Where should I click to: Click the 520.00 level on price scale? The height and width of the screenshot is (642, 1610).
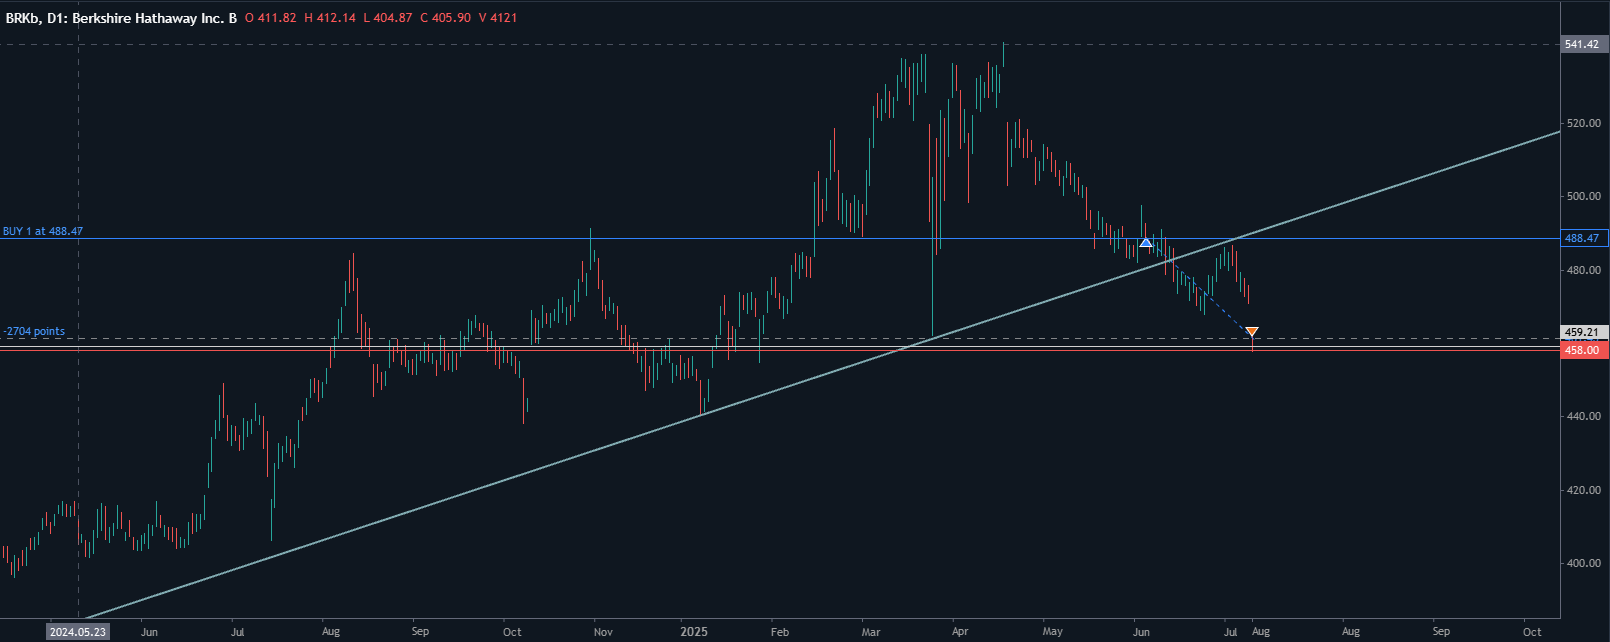click(1584, 124)
